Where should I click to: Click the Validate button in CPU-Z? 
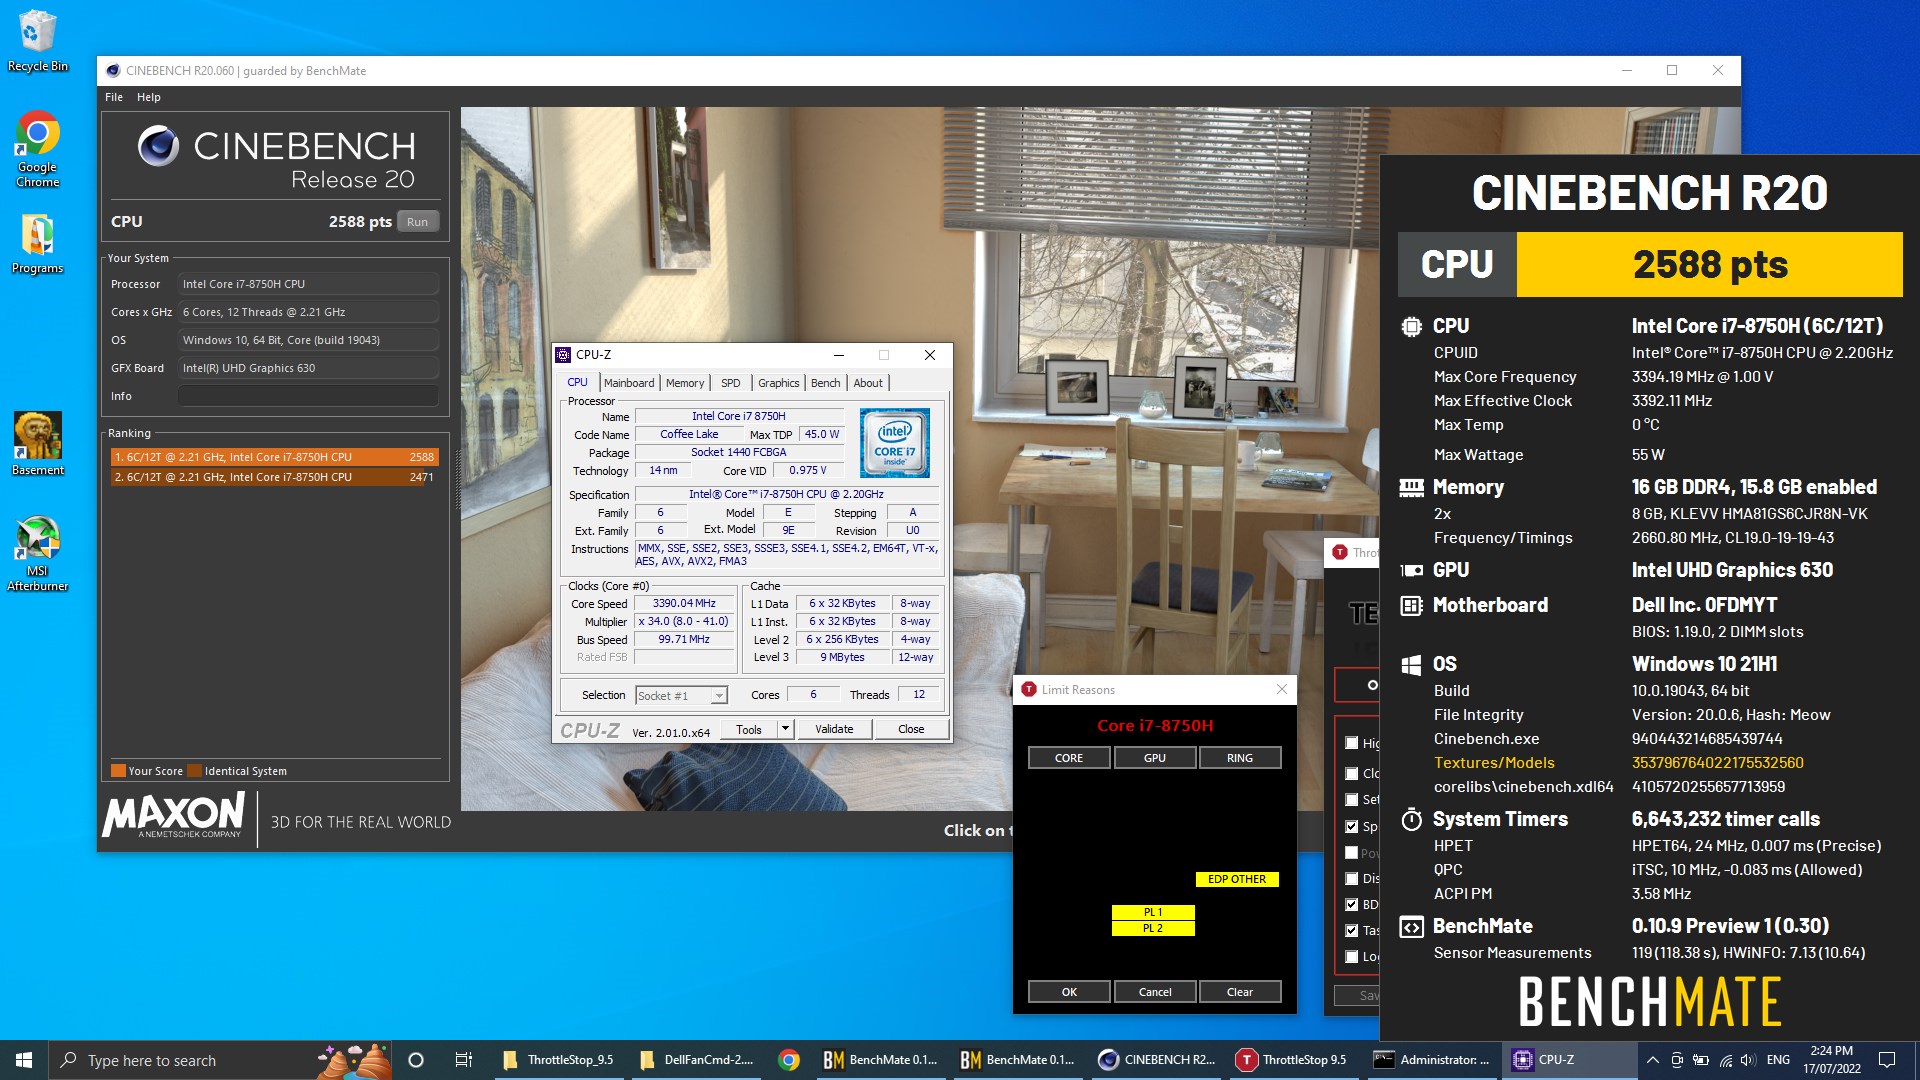coord(834,729)
